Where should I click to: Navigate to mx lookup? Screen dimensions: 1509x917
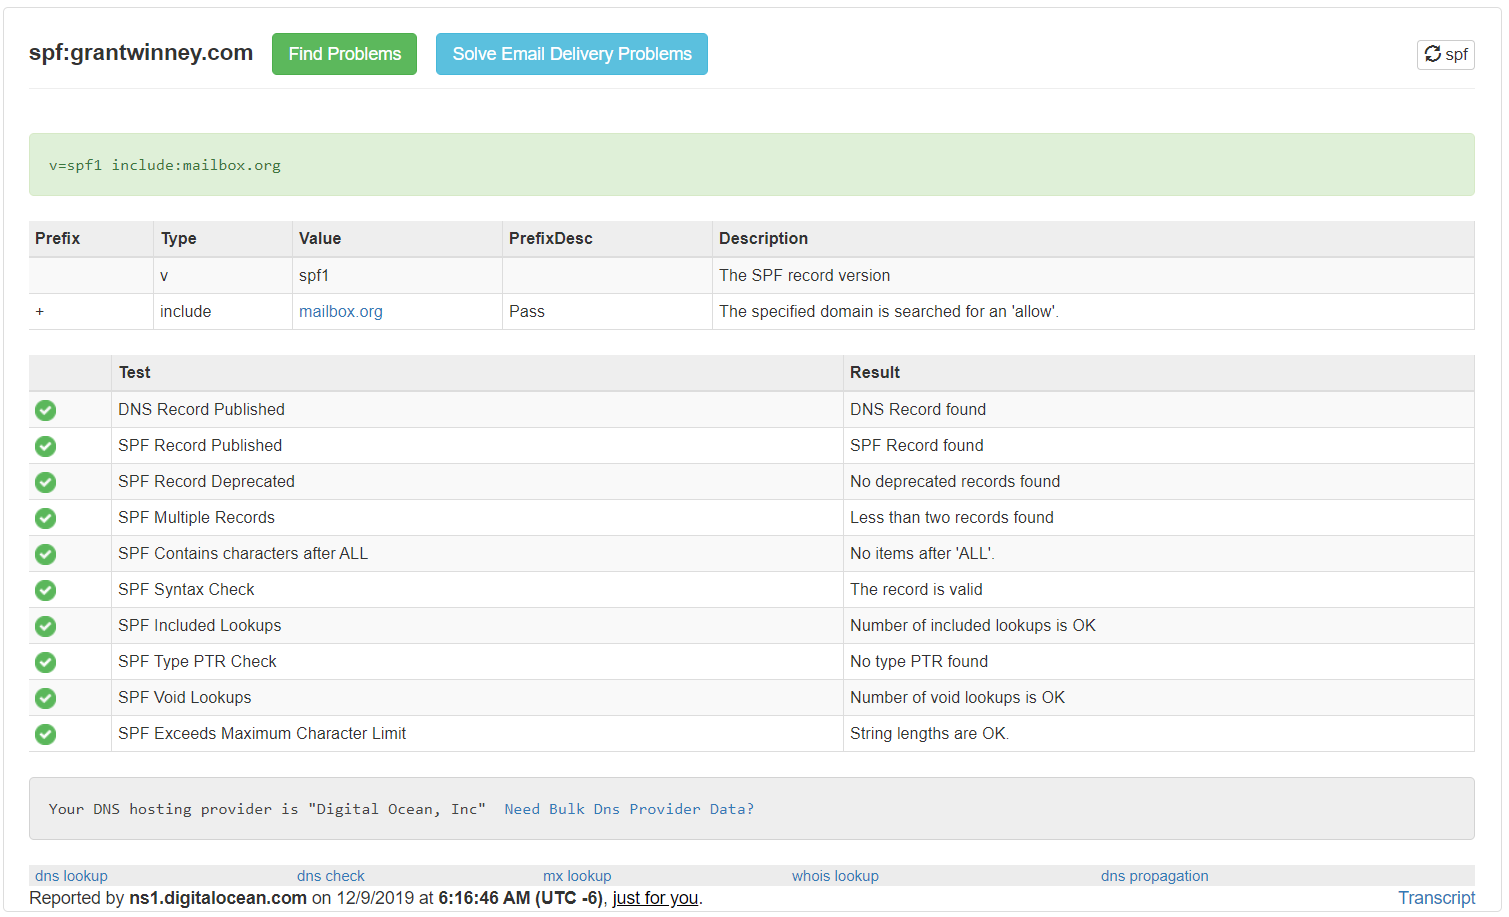(577, 876)
